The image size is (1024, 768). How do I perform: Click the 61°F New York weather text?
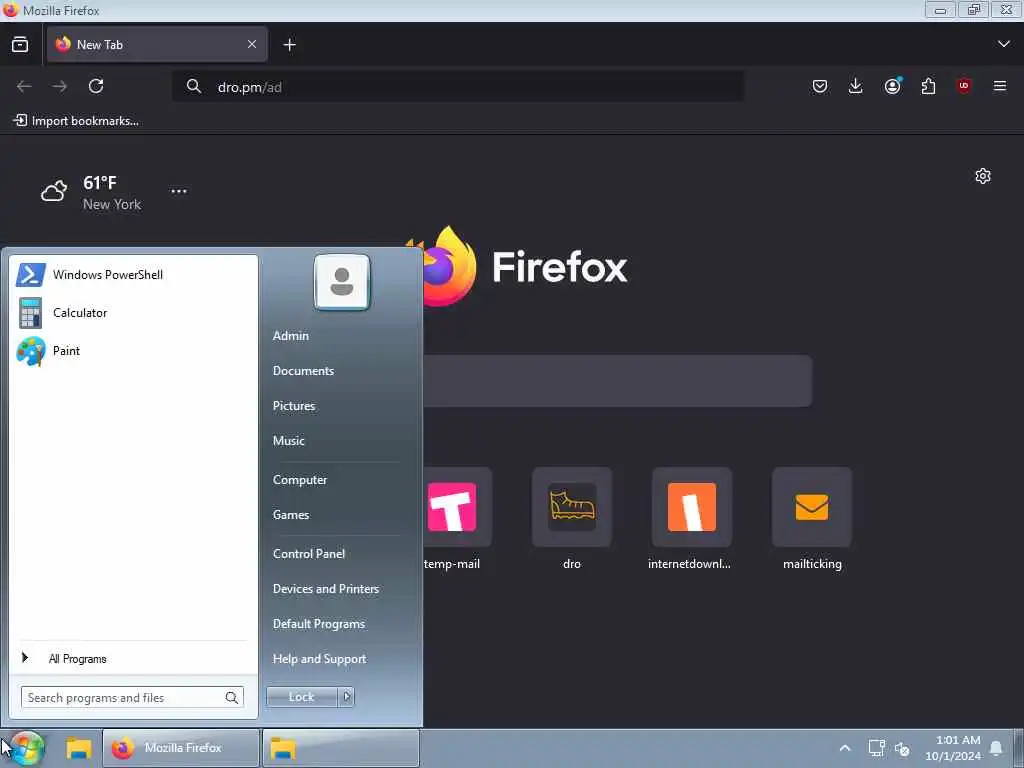(x=112, y=193)
